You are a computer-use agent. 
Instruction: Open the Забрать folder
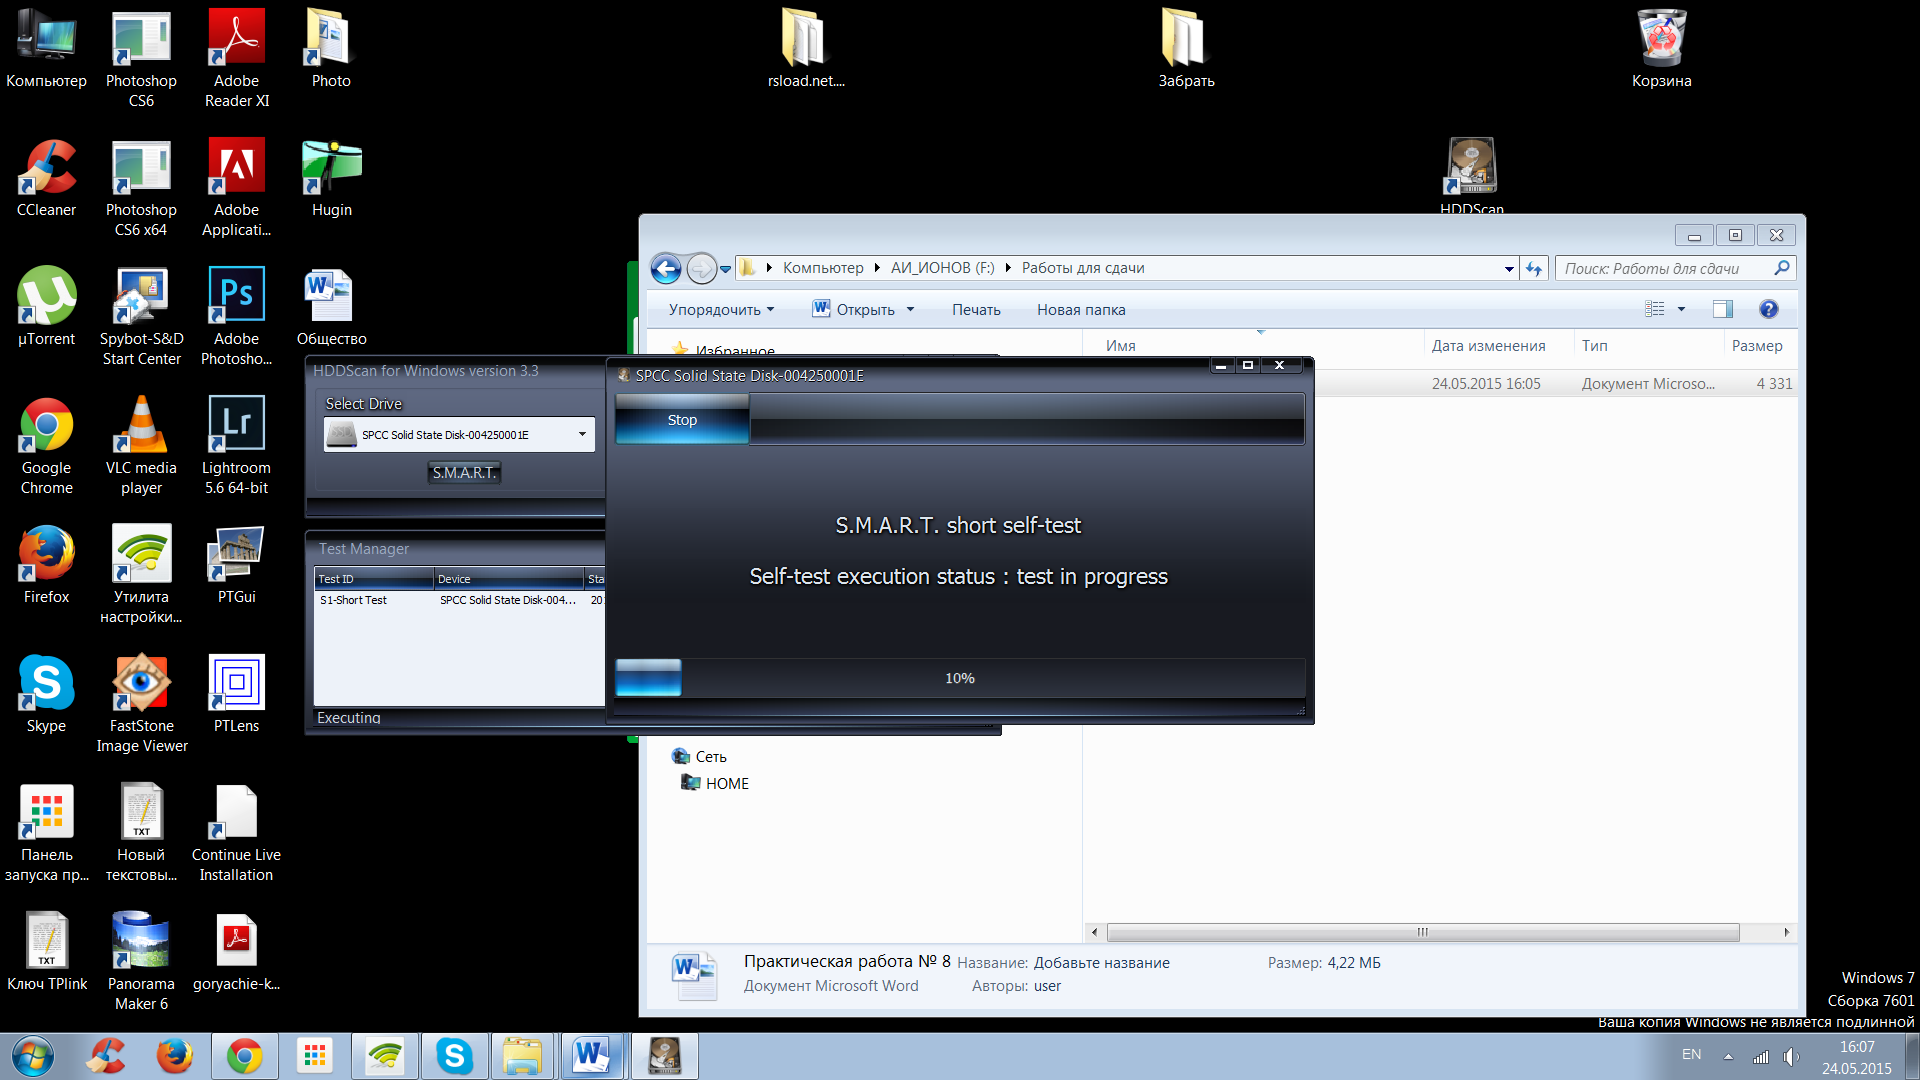[x=1186, y=48]
